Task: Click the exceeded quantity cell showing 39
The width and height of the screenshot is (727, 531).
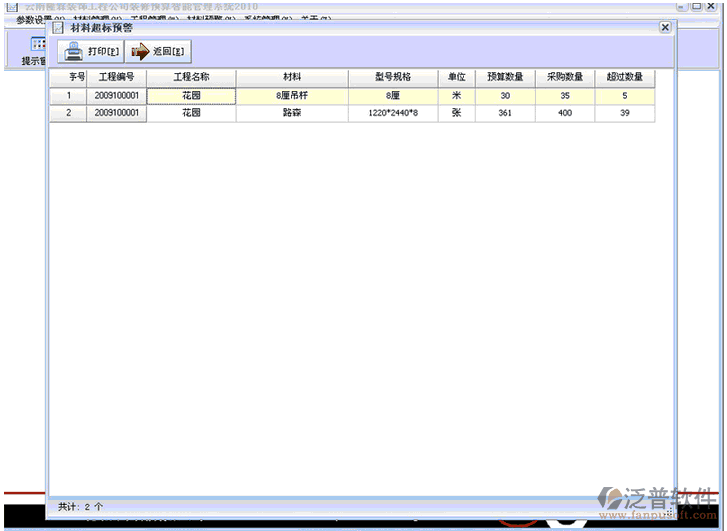Action: [x=625, y=114]
